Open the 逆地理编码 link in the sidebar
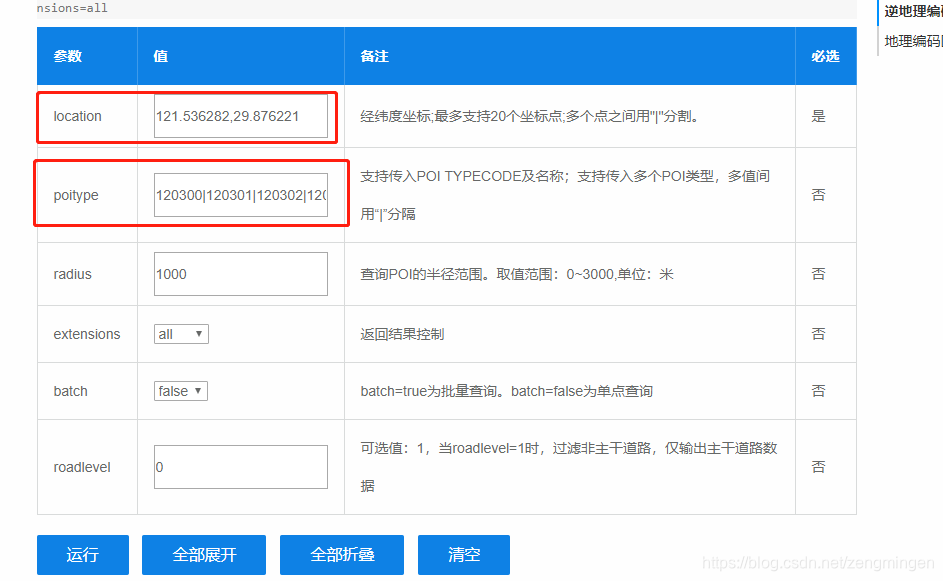Screen dimensions: 943x581 tap(913, 11)
